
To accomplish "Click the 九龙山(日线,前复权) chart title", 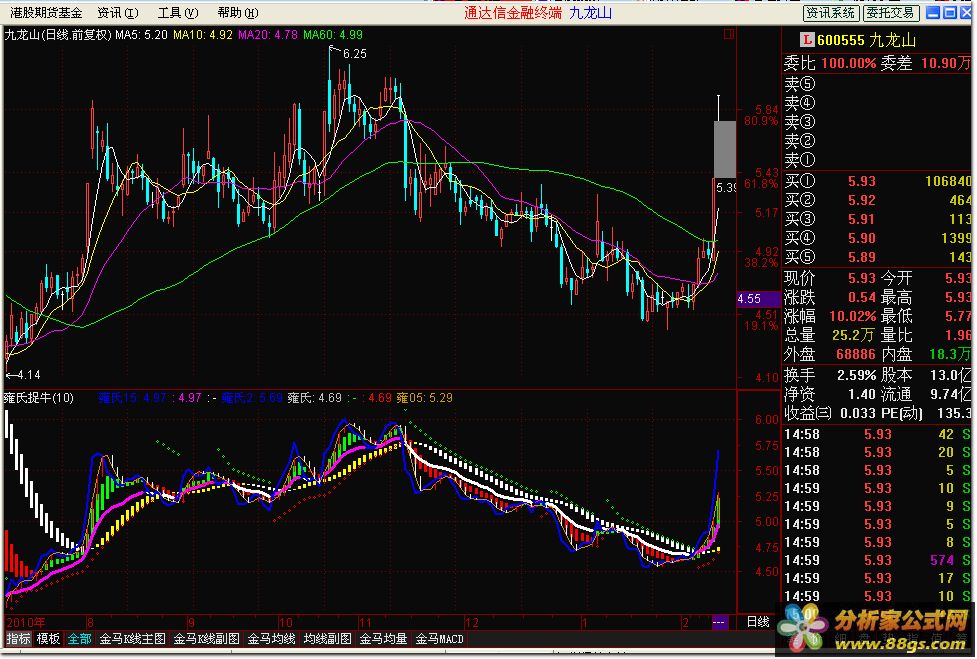I will pyautogui.click(x=58, y=35).
